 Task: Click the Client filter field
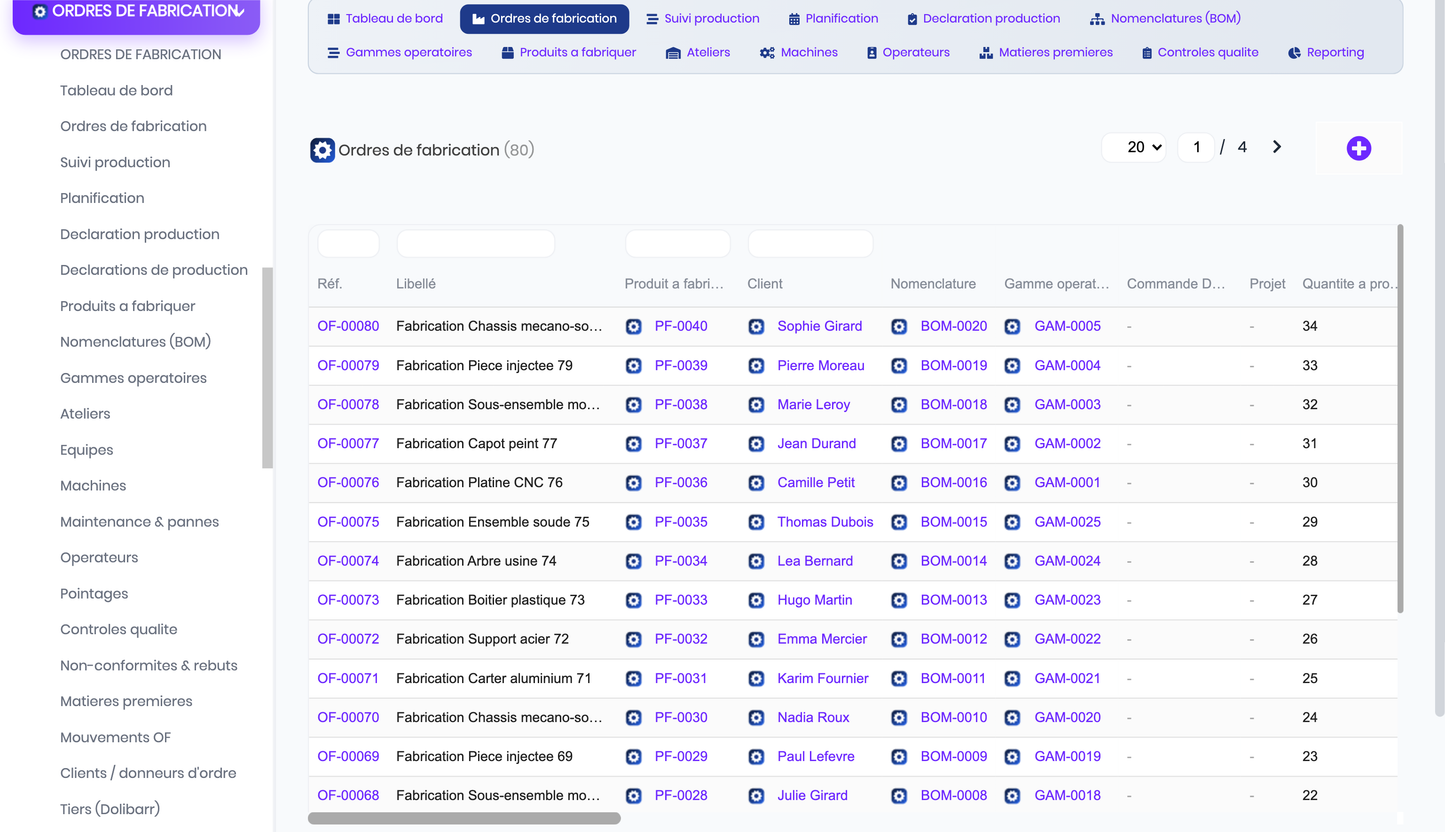[810, 243]
